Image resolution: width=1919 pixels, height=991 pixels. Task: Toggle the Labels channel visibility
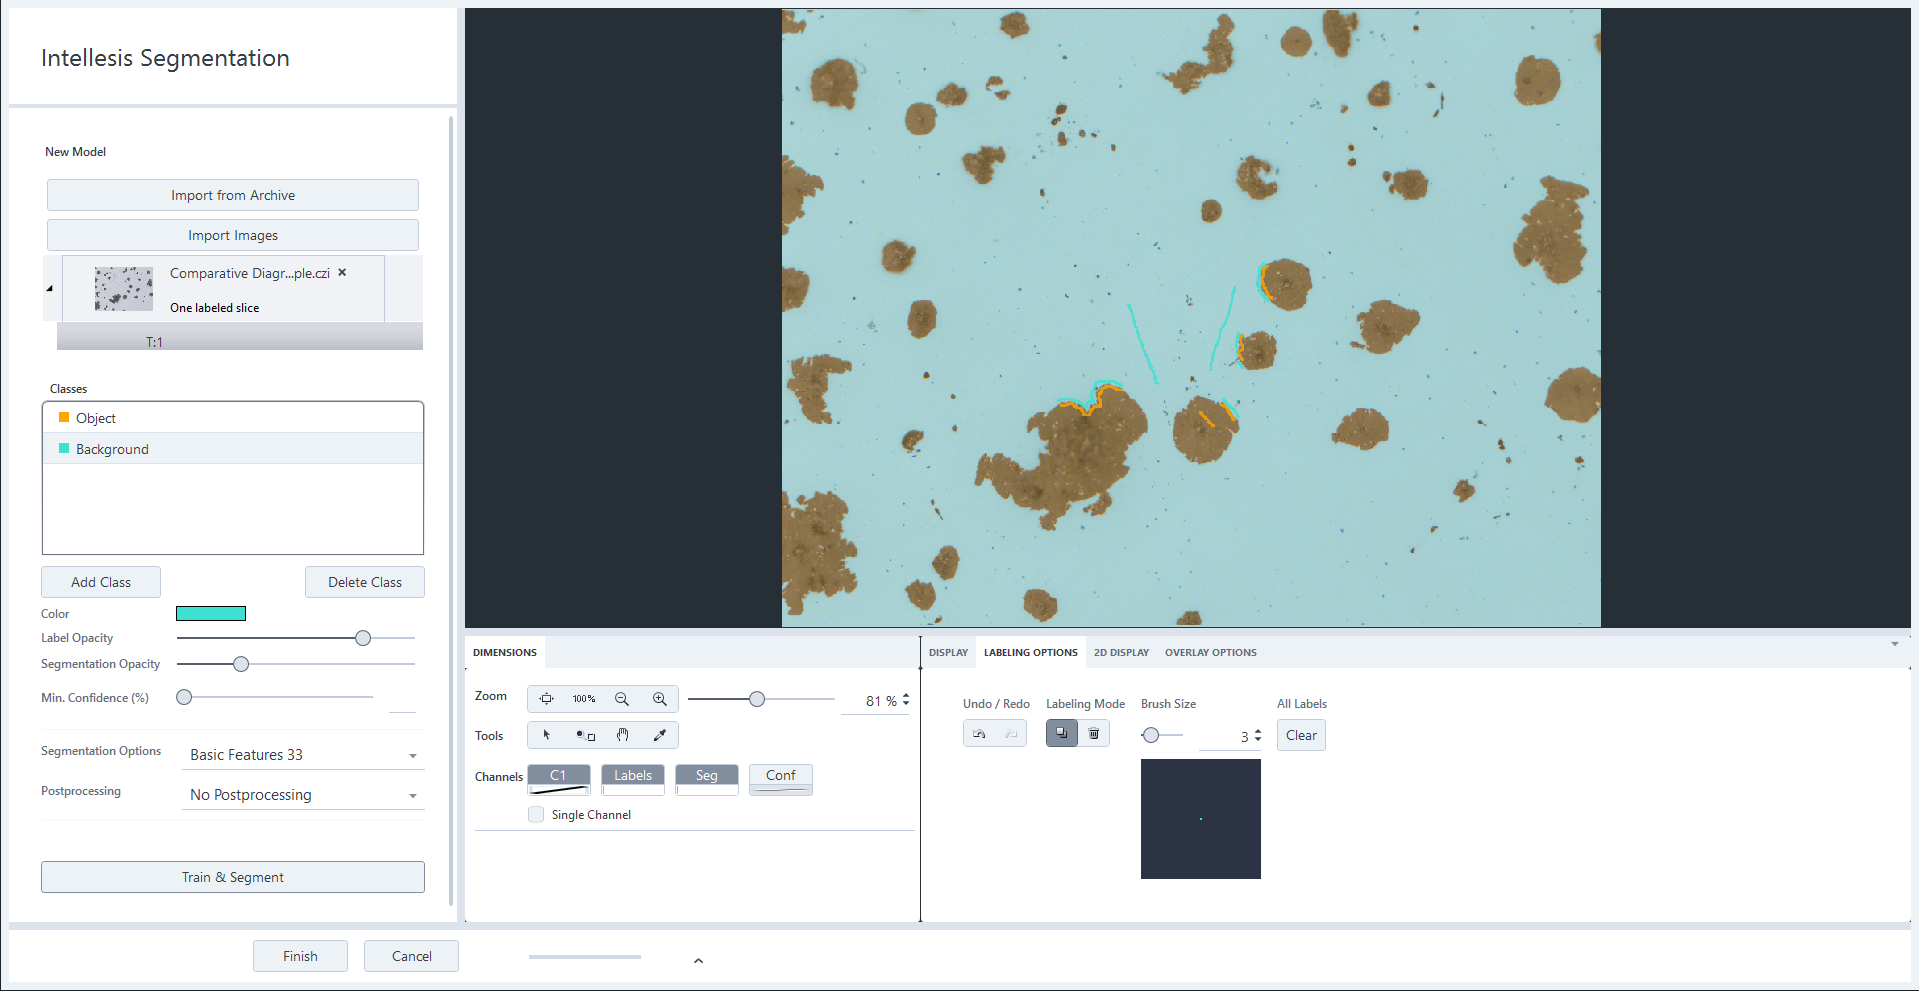pos(632,775)
